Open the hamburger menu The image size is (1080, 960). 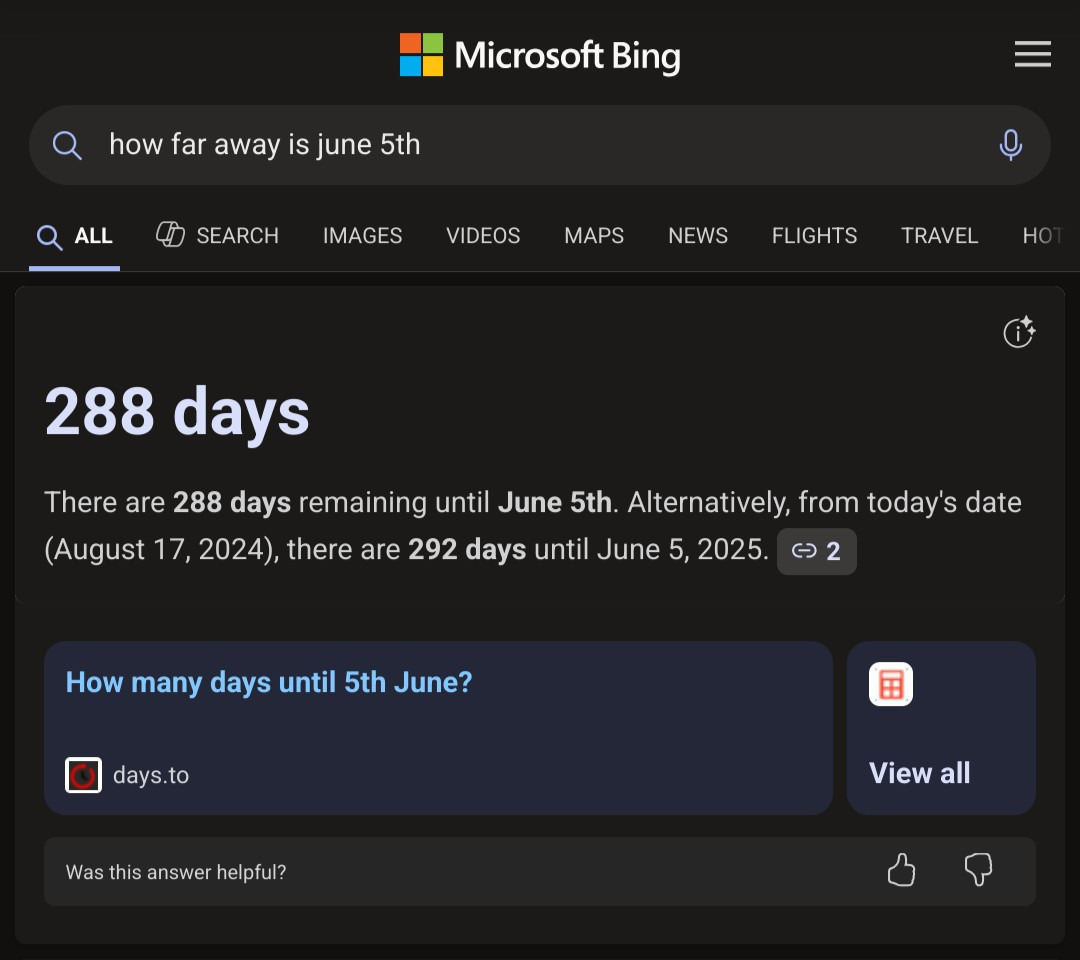pyautogui.click(x=1032, y=55)
